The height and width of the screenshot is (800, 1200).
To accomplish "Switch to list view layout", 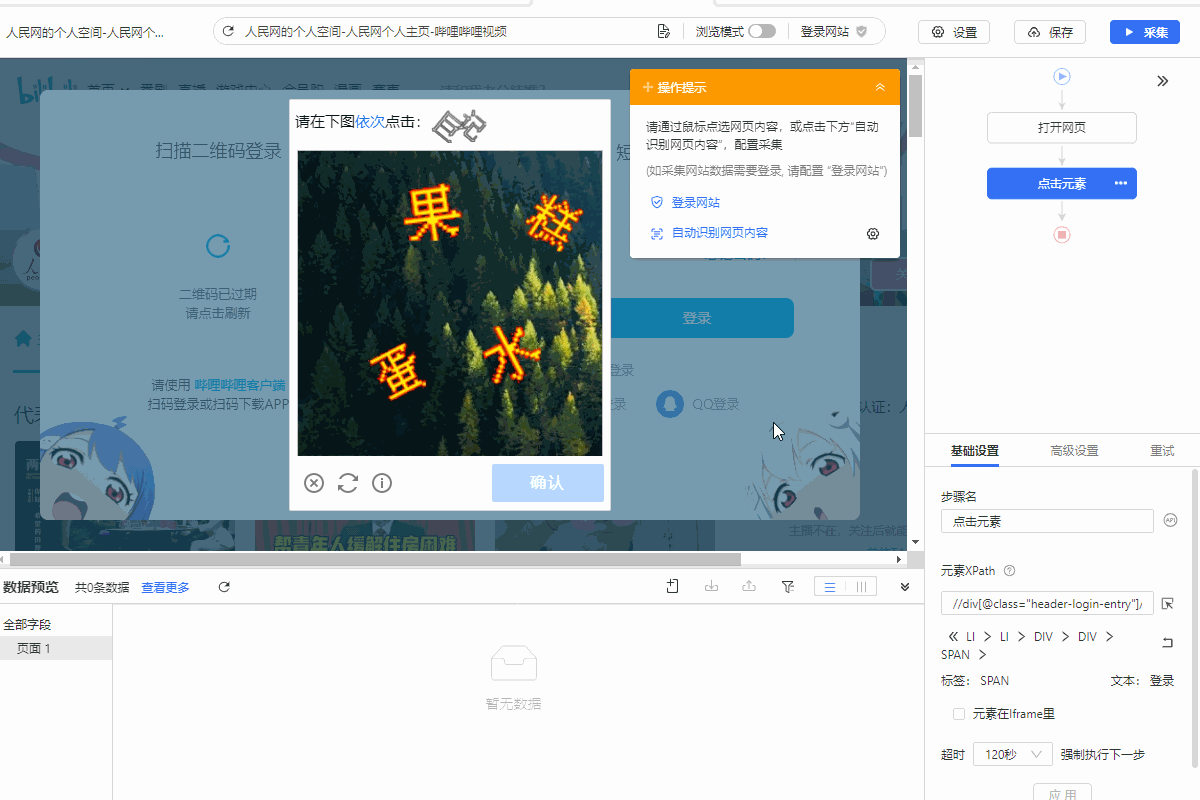I will click(830, 587).
